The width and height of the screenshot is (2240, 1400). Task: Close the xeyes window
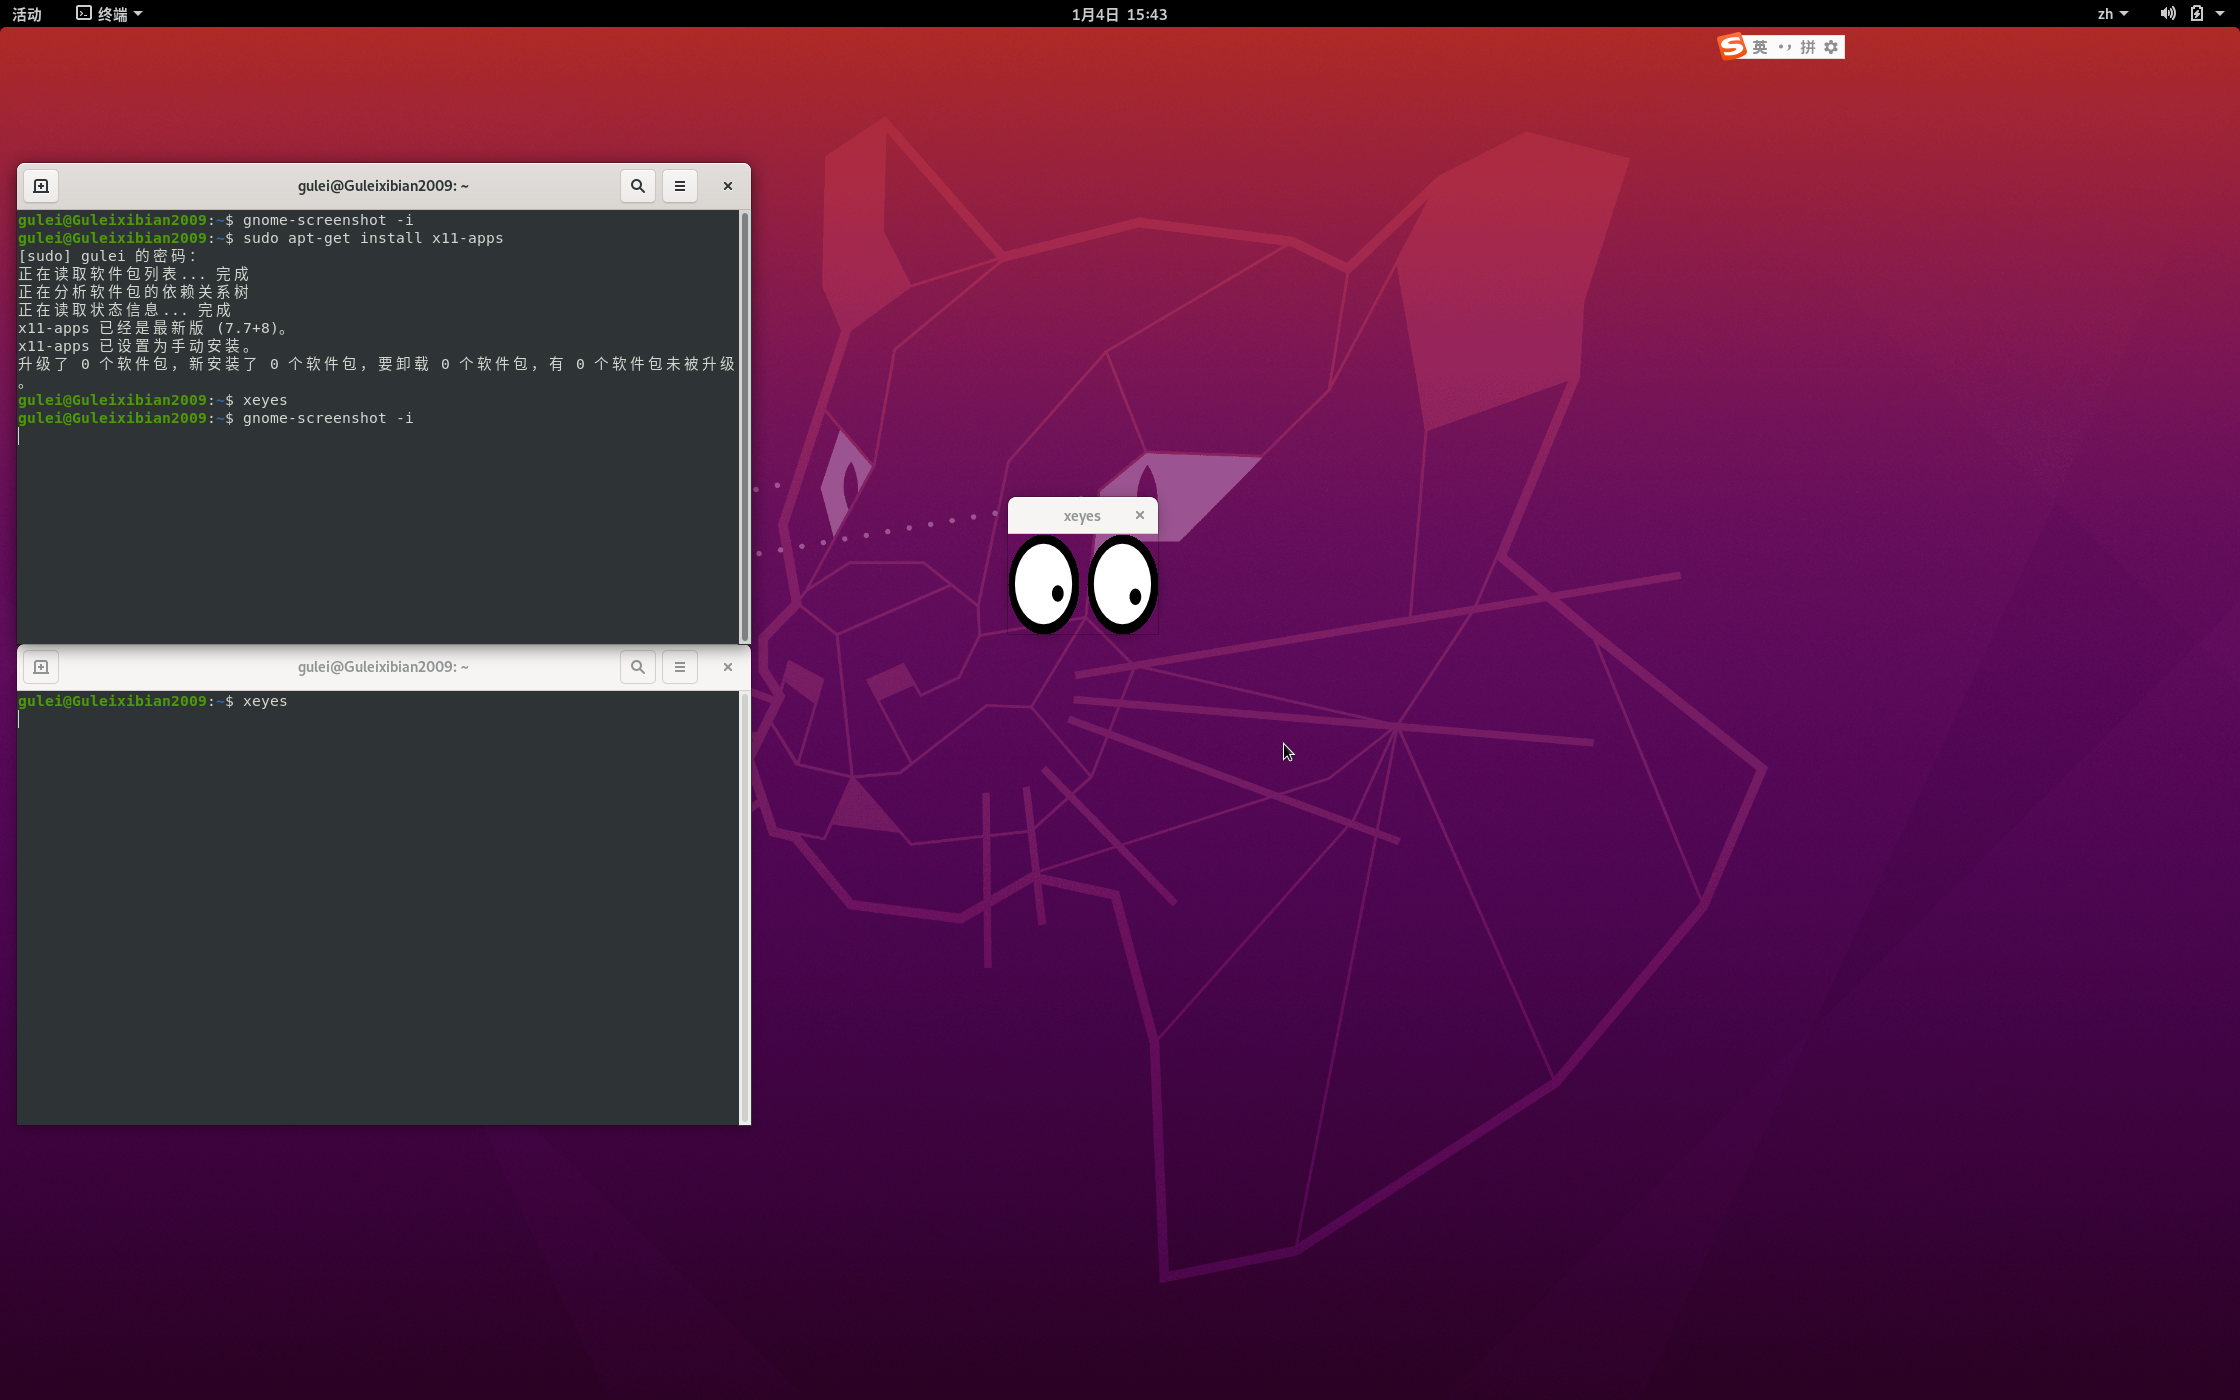click(x=1139, y=515)
